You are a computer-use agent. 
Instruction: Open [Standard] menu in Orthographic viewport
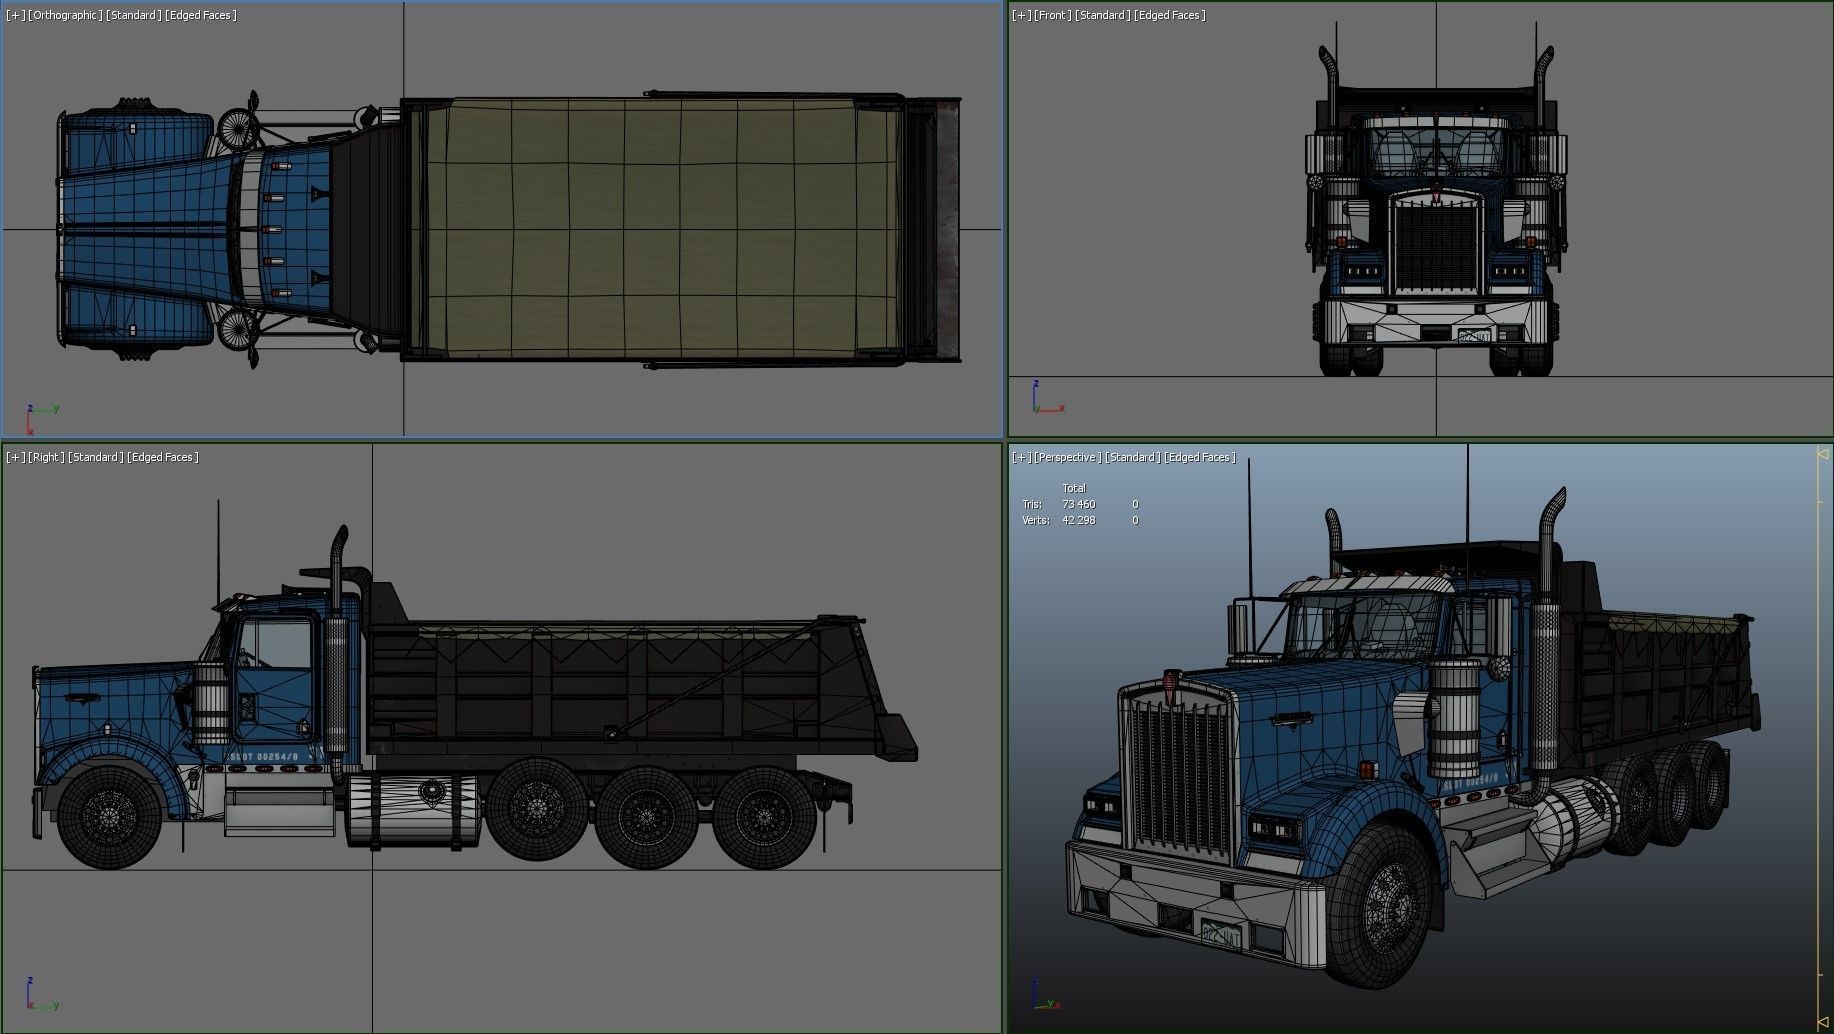pyautogui.click(x=133, y=15)
